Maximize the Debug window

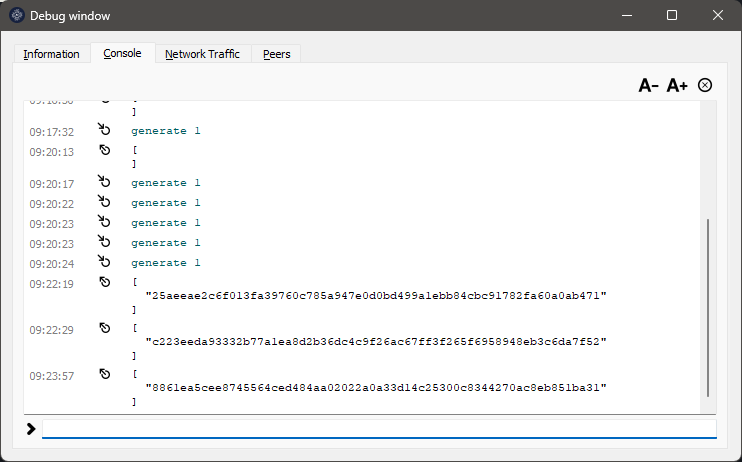[672, 15]
